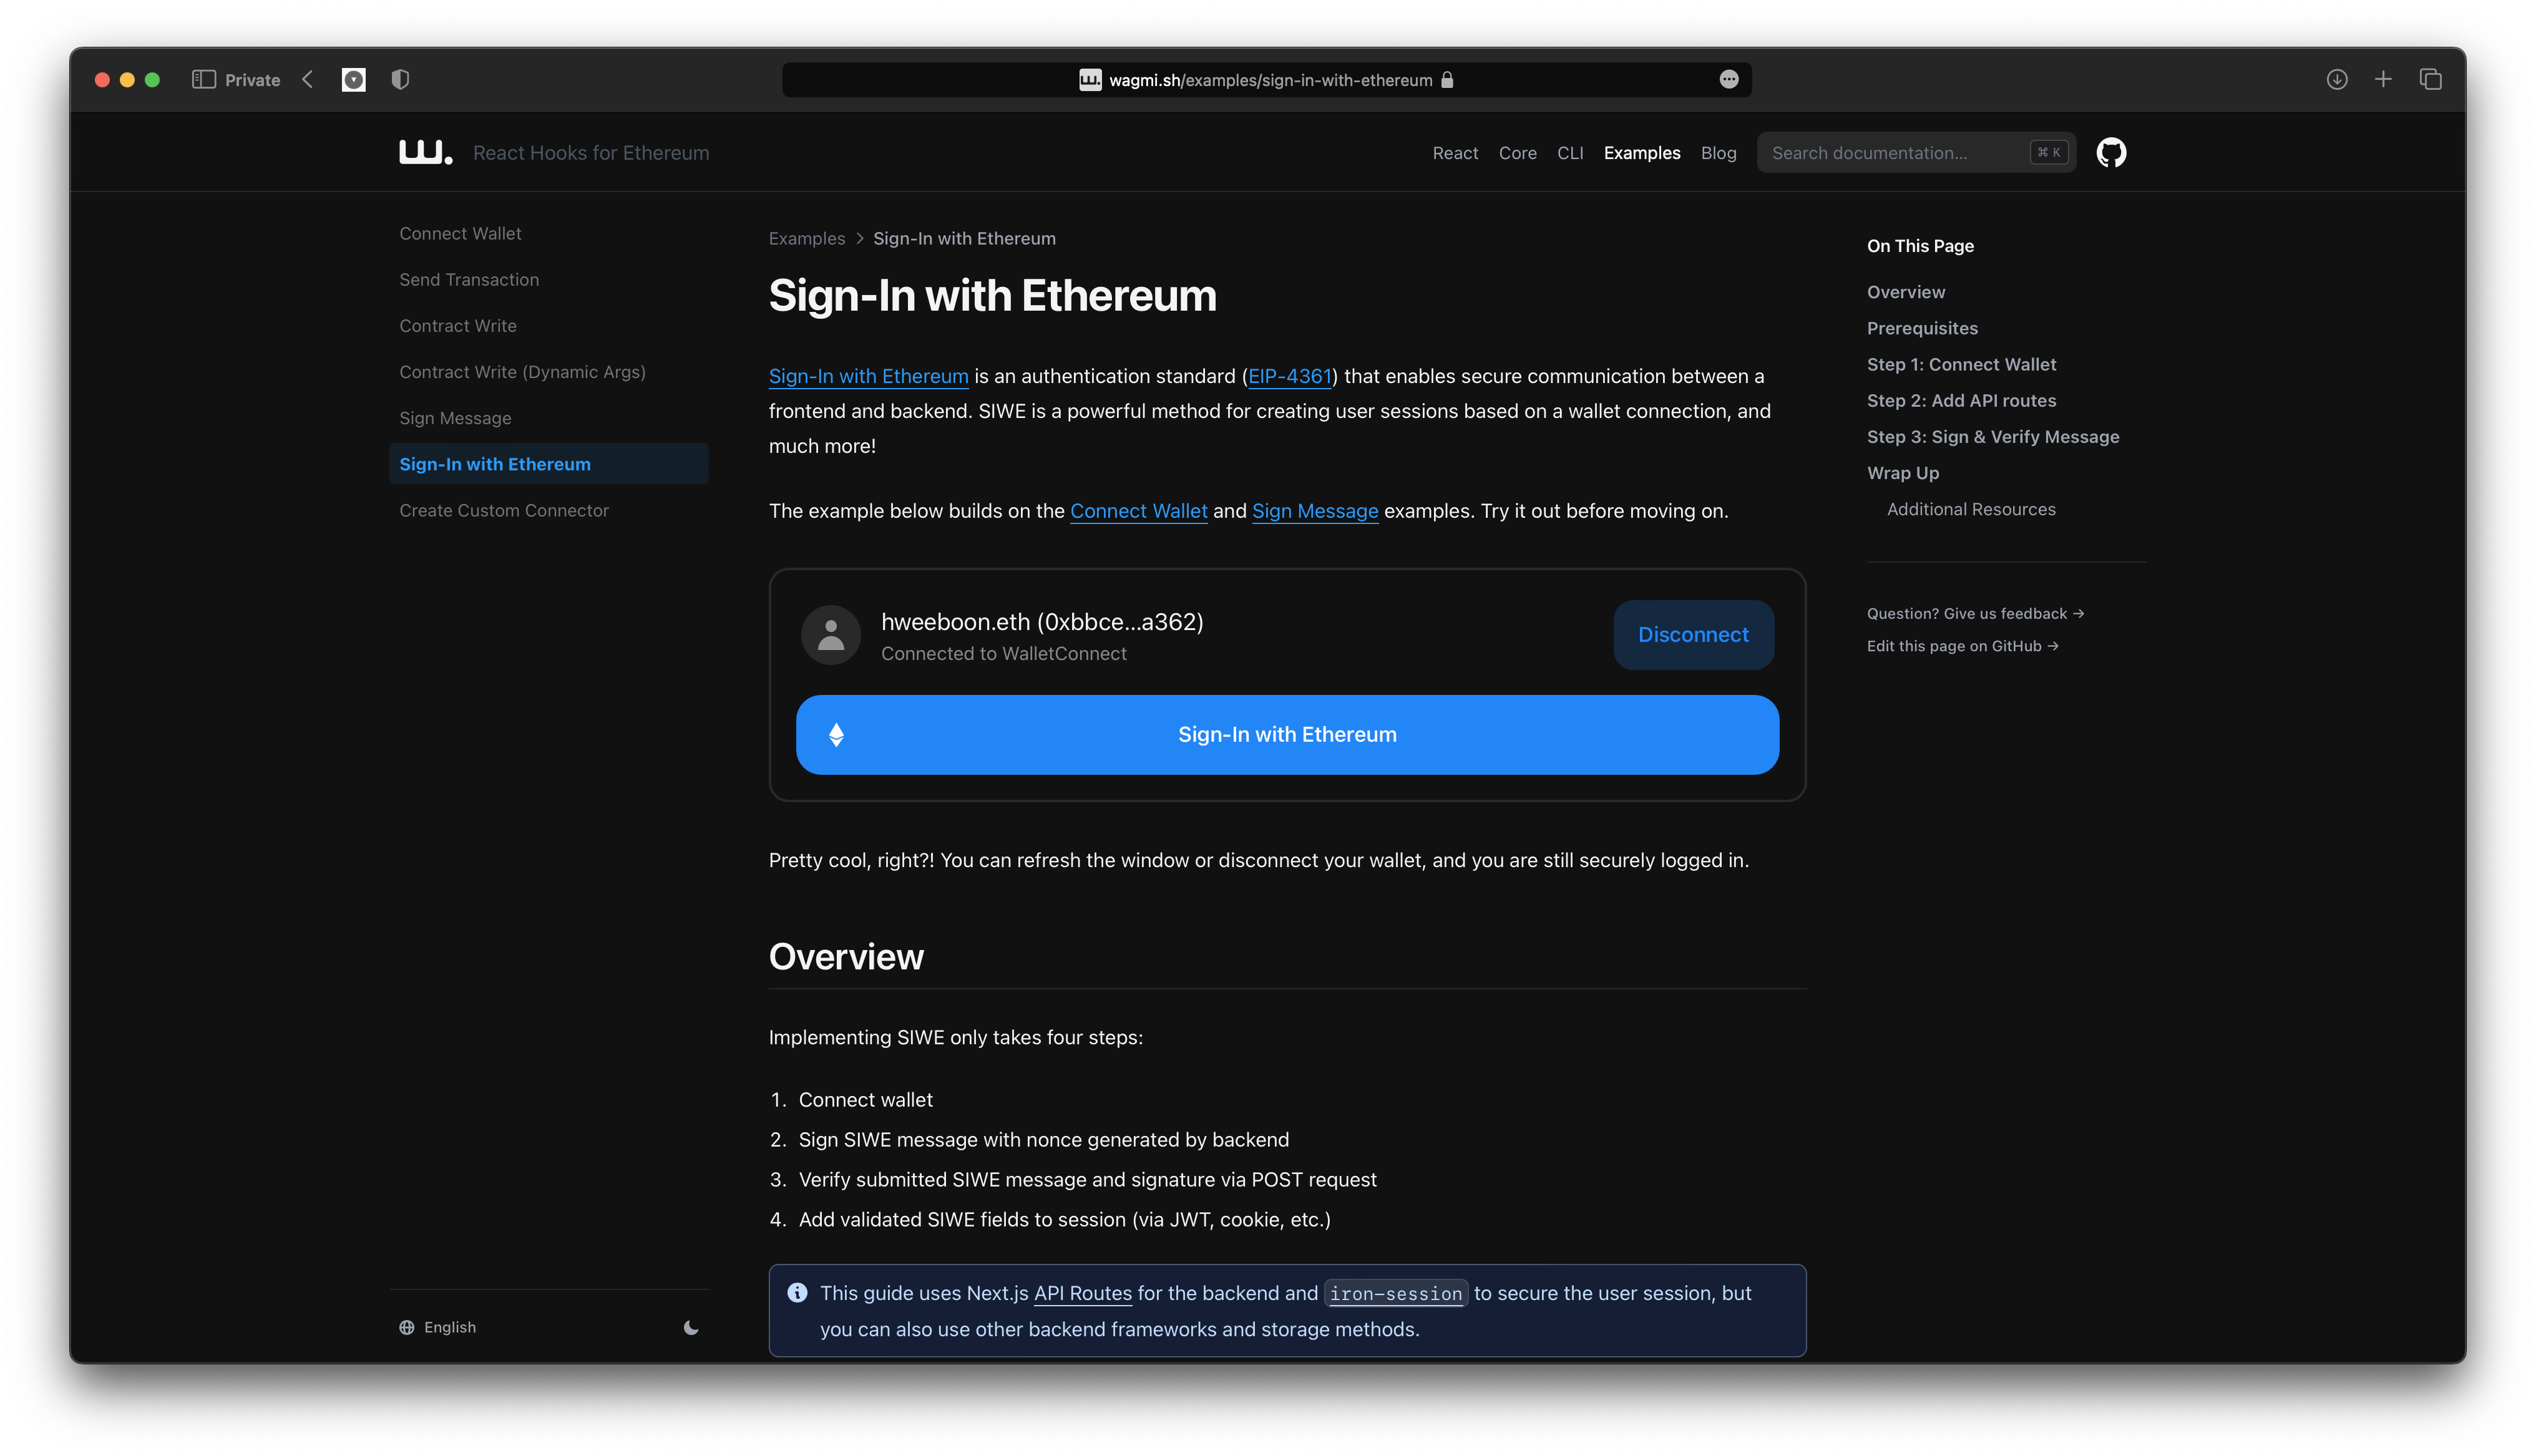Open the English language selector
This screenshot has height=1456, width=2536.
click(450, 1327)
